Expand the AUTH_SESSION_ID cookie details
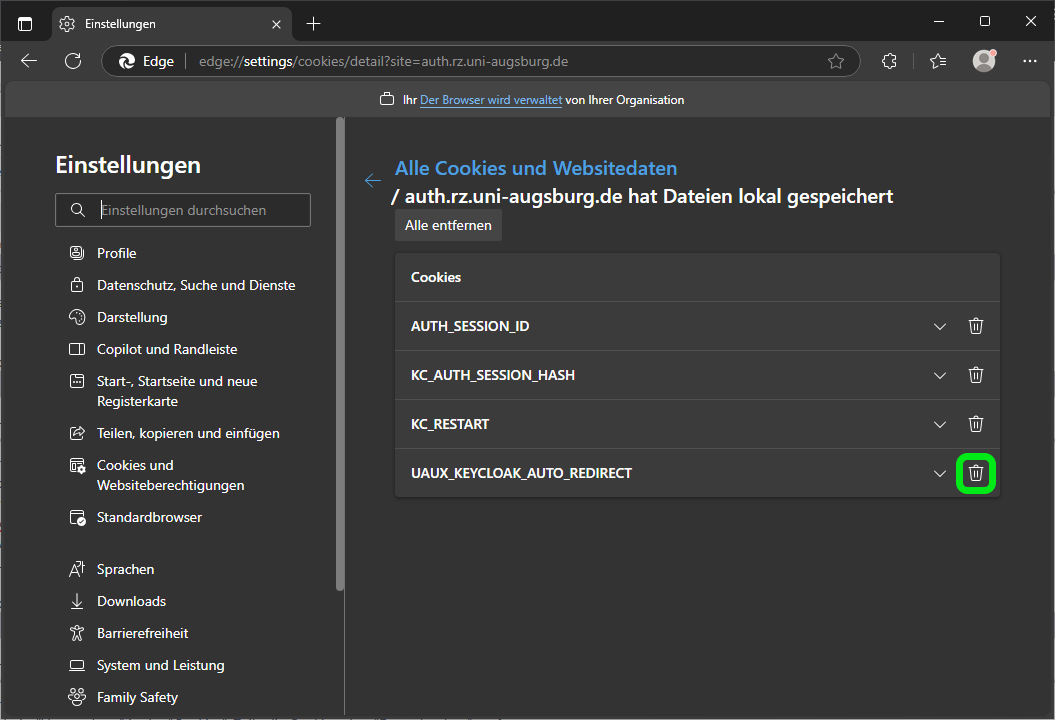The width and height of the screenshot is (1055, 720). click(939, 326)
